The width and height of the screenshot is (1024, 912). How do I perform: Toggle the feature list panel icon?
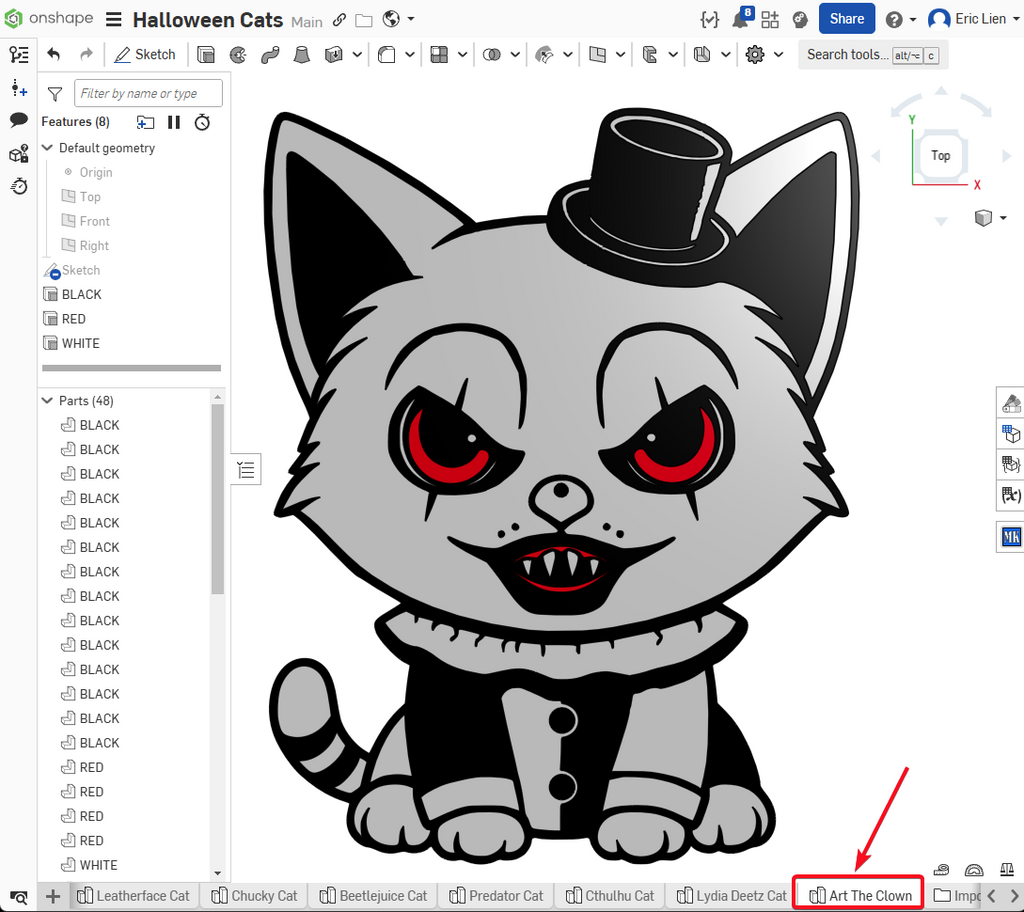pos(19,54)
